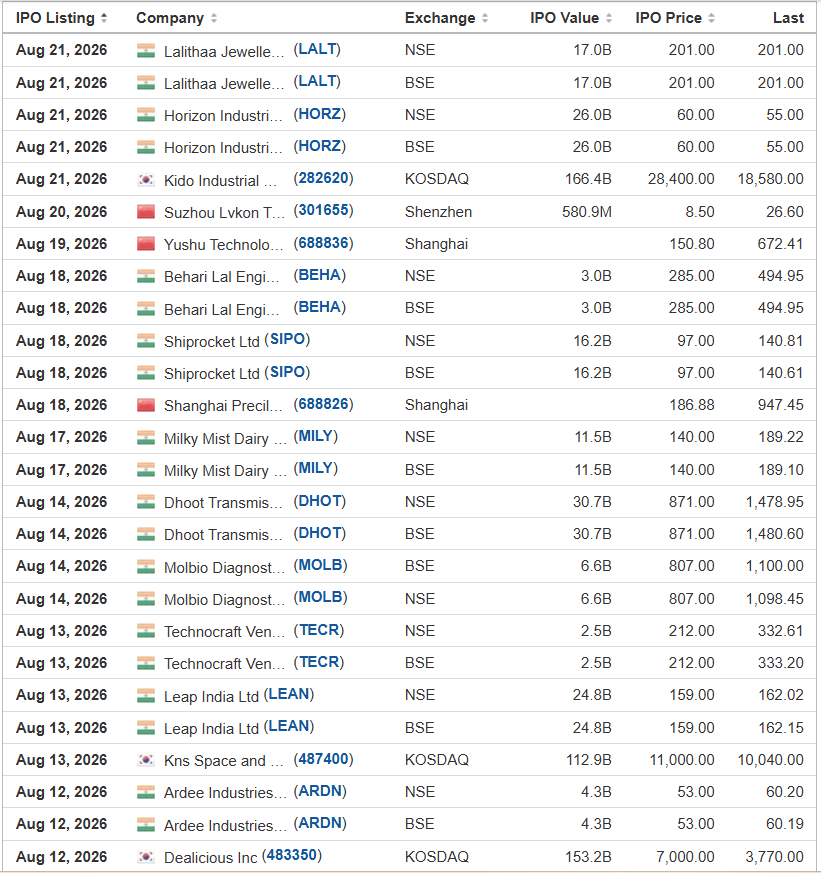Click India flag in Behari Lal Engi BSE row
This screenshot has width=821, height=873.
pyautogui.click(x=146, y=308)
